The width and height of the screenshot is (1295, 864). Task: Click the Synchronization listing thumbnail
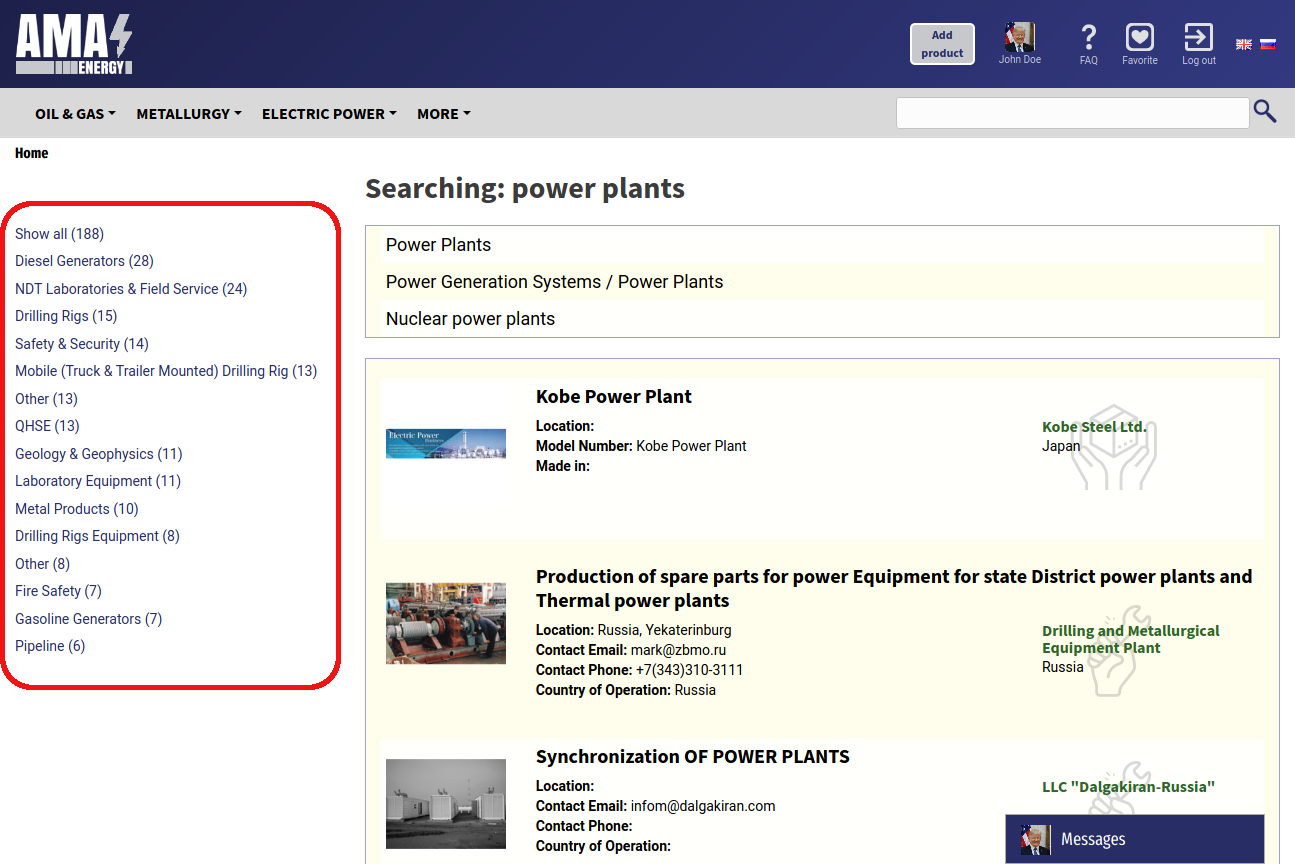(x=446, y=803)
